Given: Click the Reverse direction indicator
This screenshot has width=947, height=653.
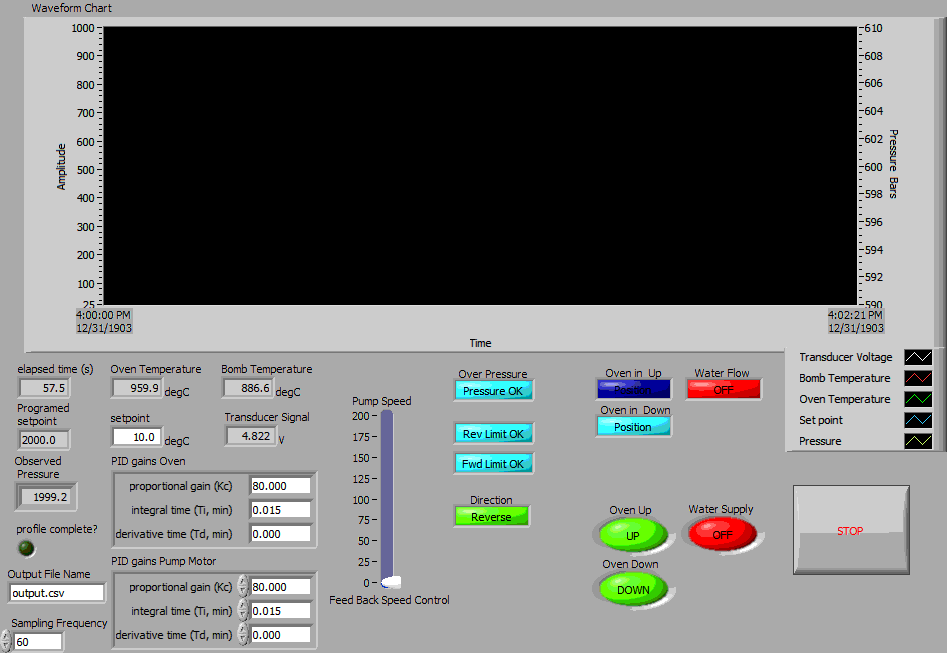Looking at the screenshot, I should (491, 517).
